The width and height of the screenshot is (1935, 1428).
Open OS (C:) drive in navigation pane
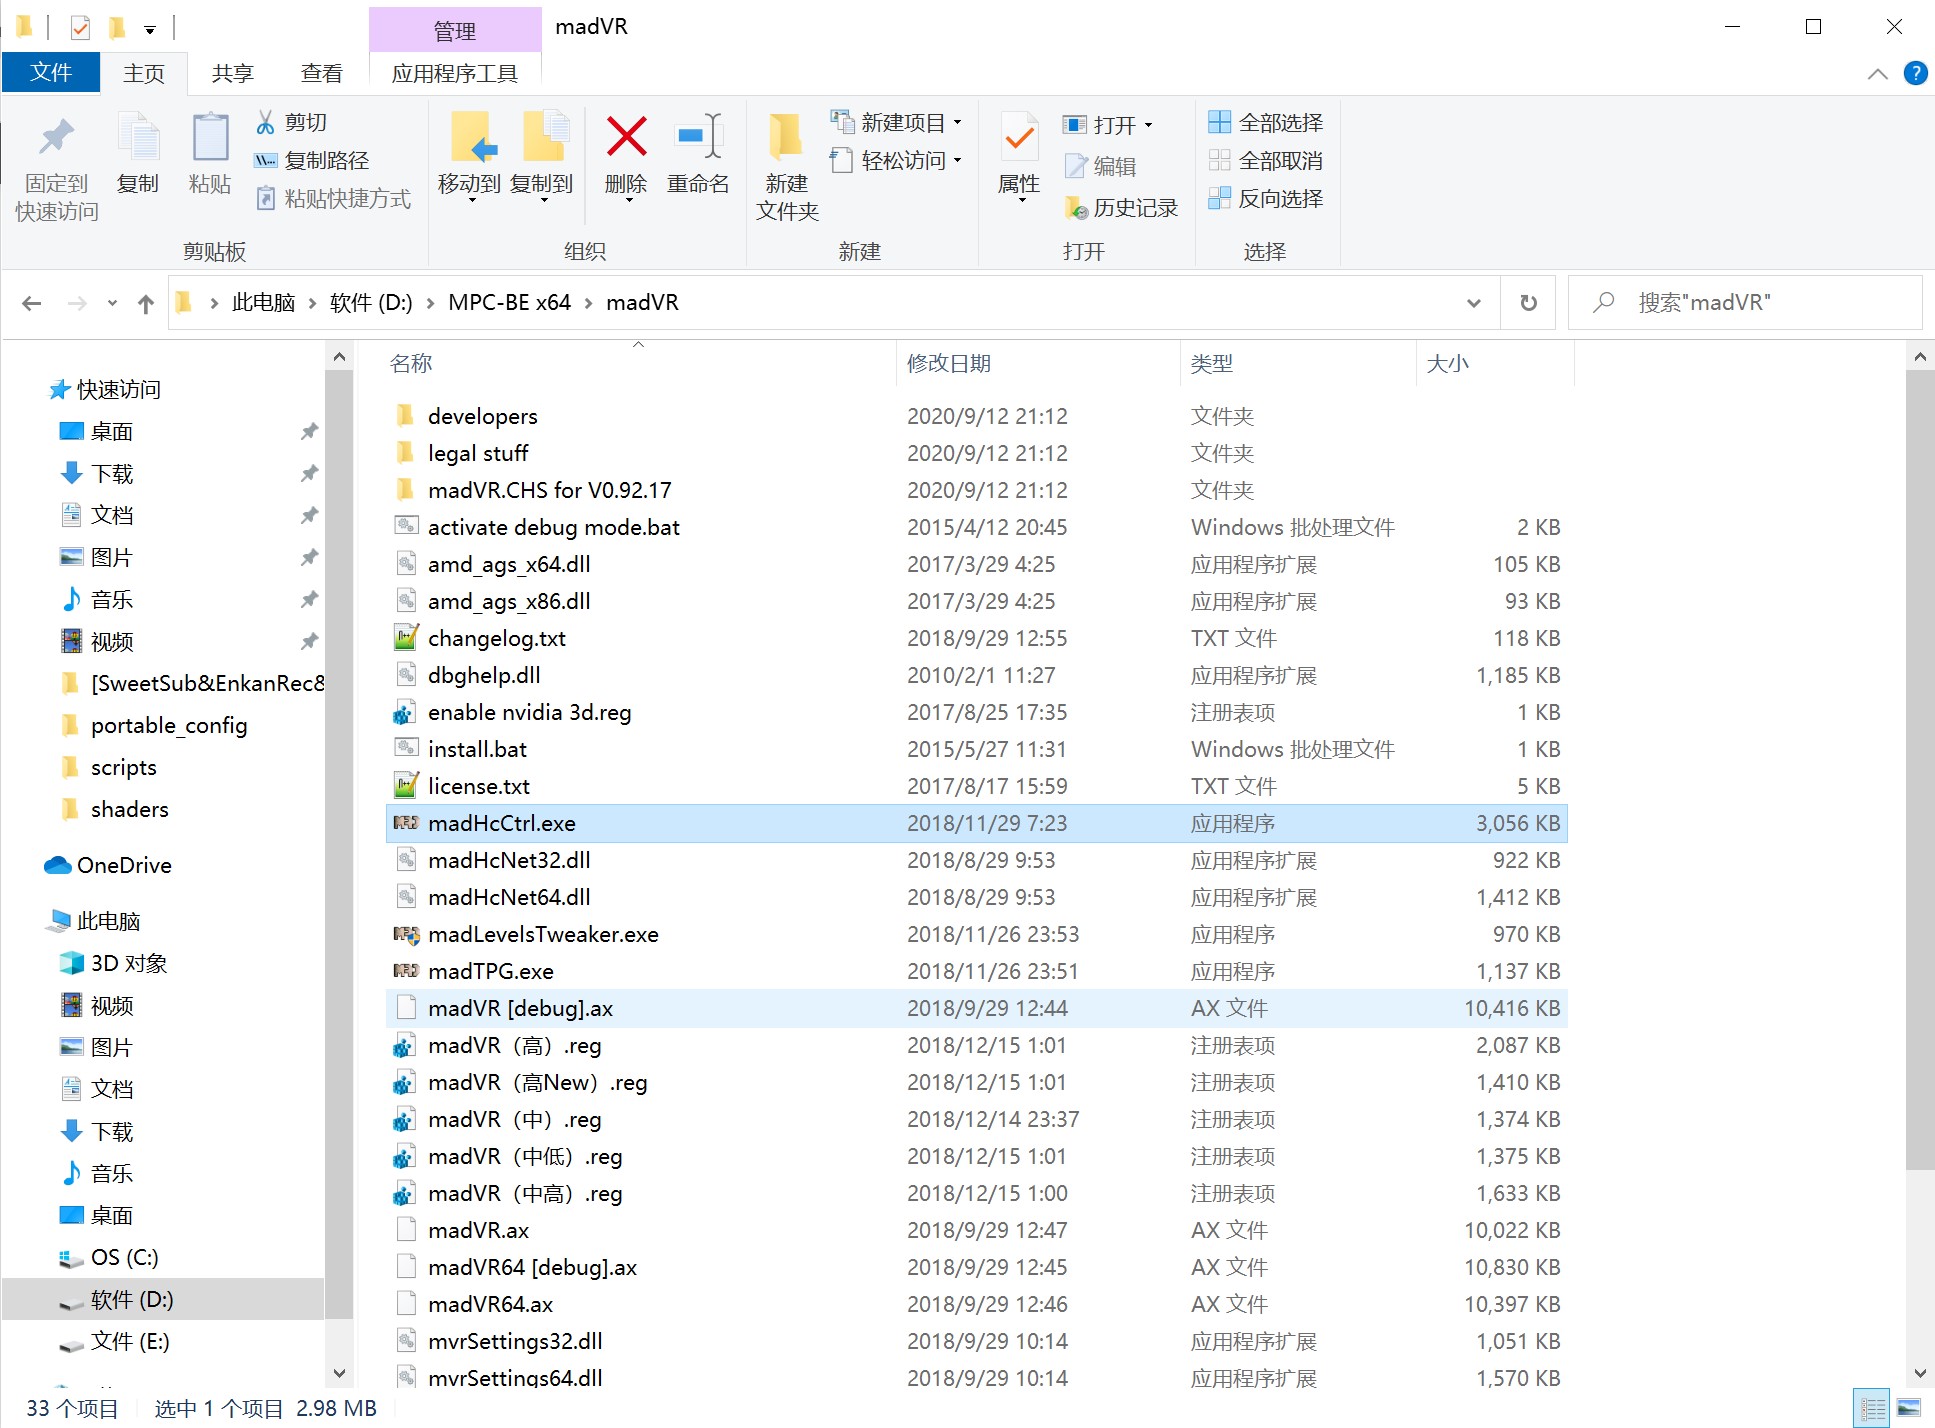[124, 1257]
